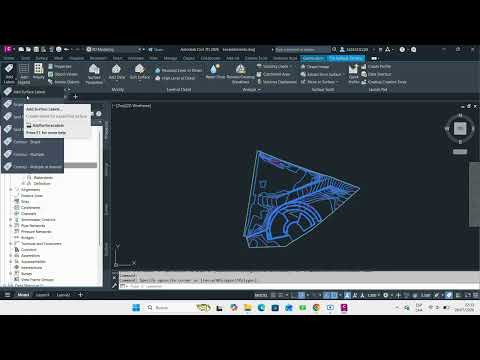Click the workspace switching gear icon
480x360 pixels.
tap(386, 295)
